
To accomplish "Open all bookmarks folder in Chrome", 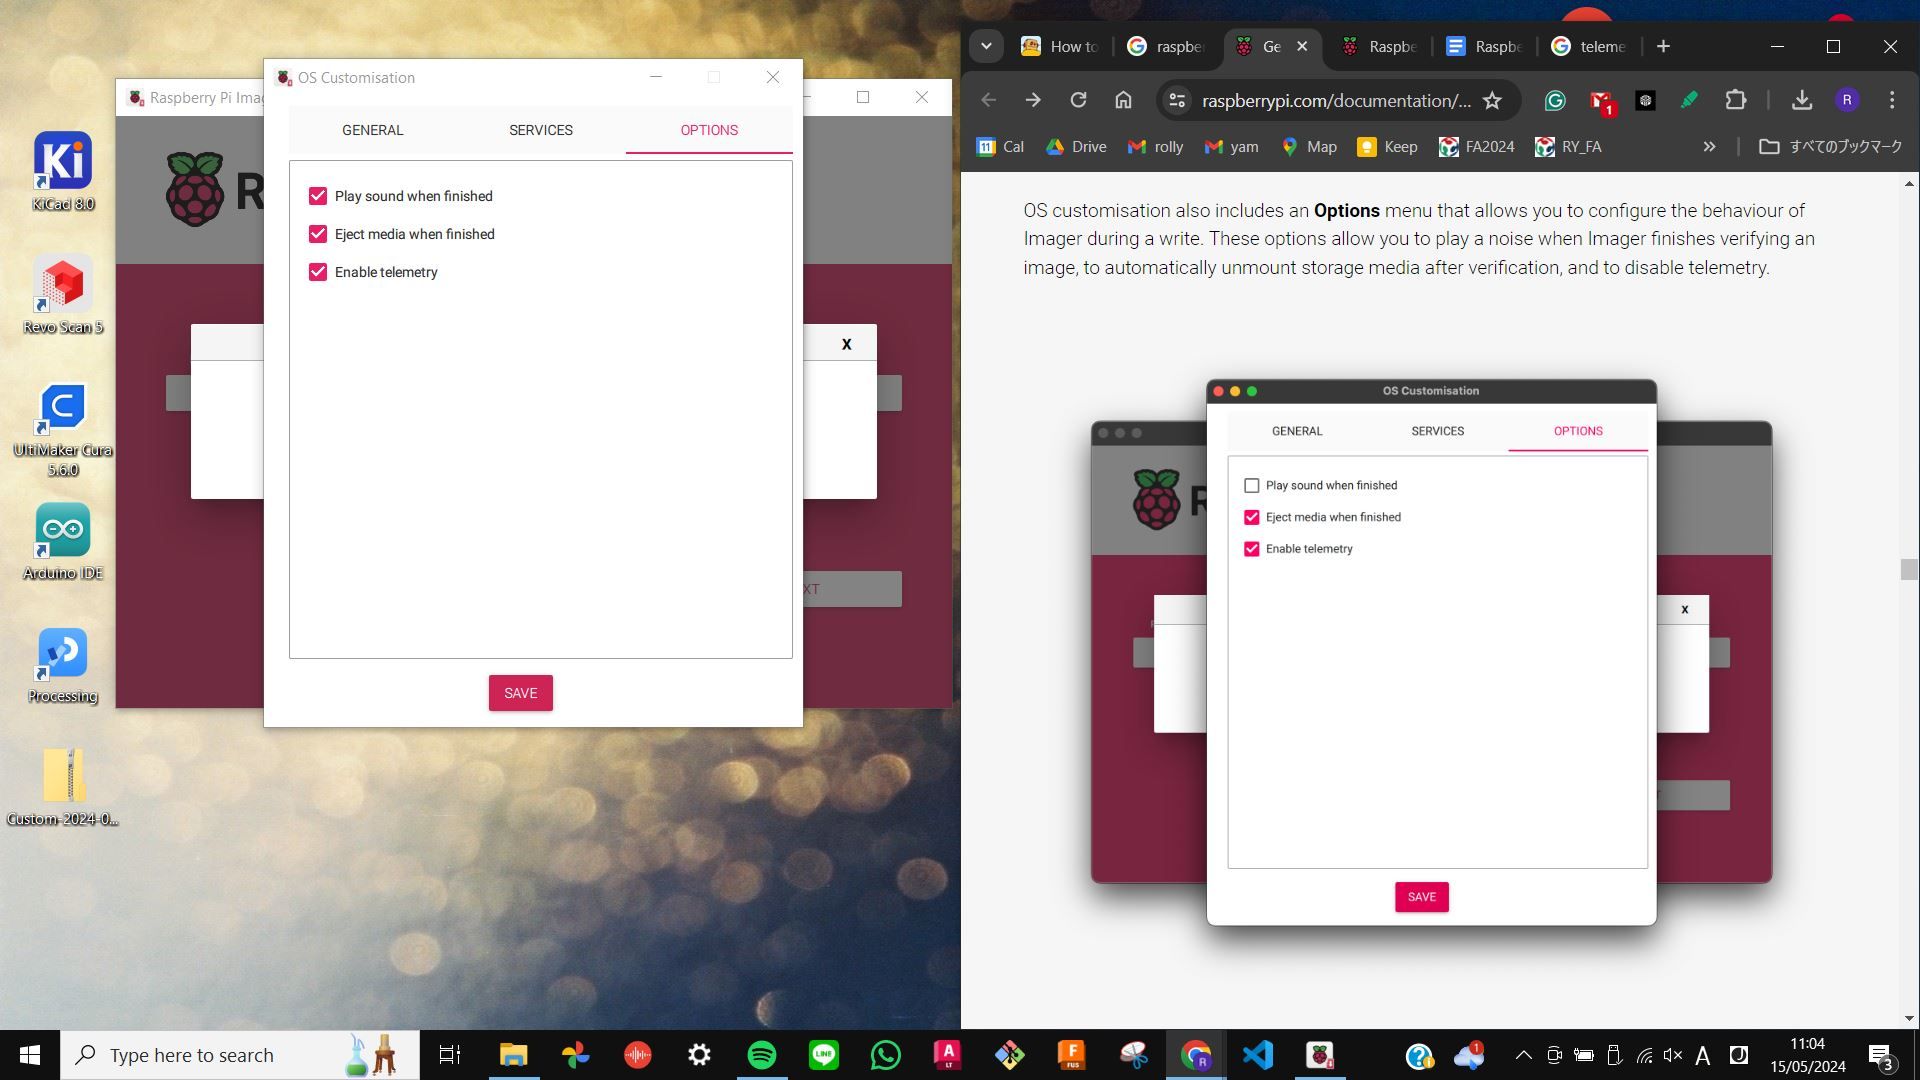I will coord(1831,146).
